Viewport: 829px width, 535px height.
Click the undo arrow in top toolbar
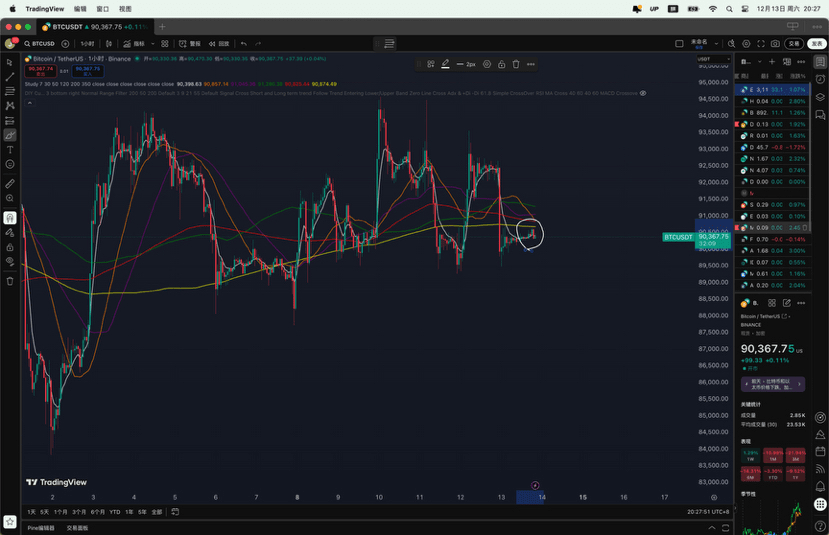point(244,44)
